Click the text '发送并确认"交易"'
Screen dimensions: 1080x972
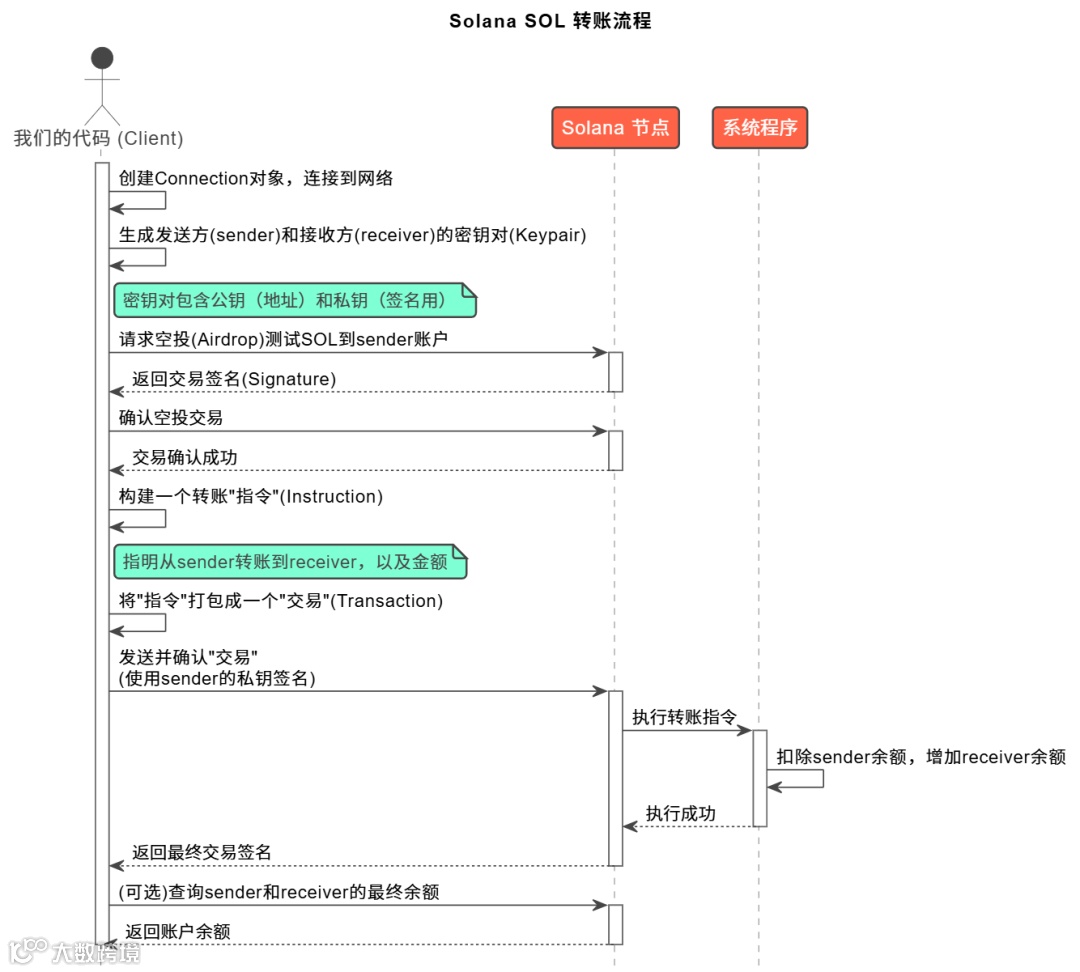coord(188,657)
